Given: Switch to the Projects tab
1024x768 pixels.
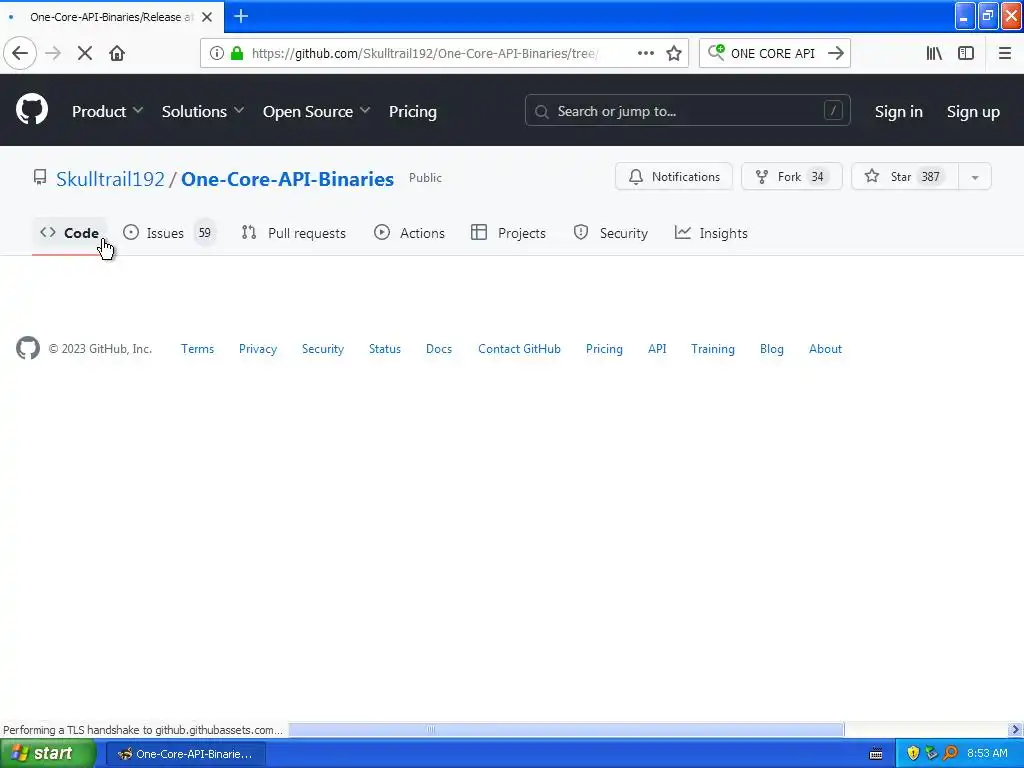Looking at the screenshot, I should tap(508, 233).
